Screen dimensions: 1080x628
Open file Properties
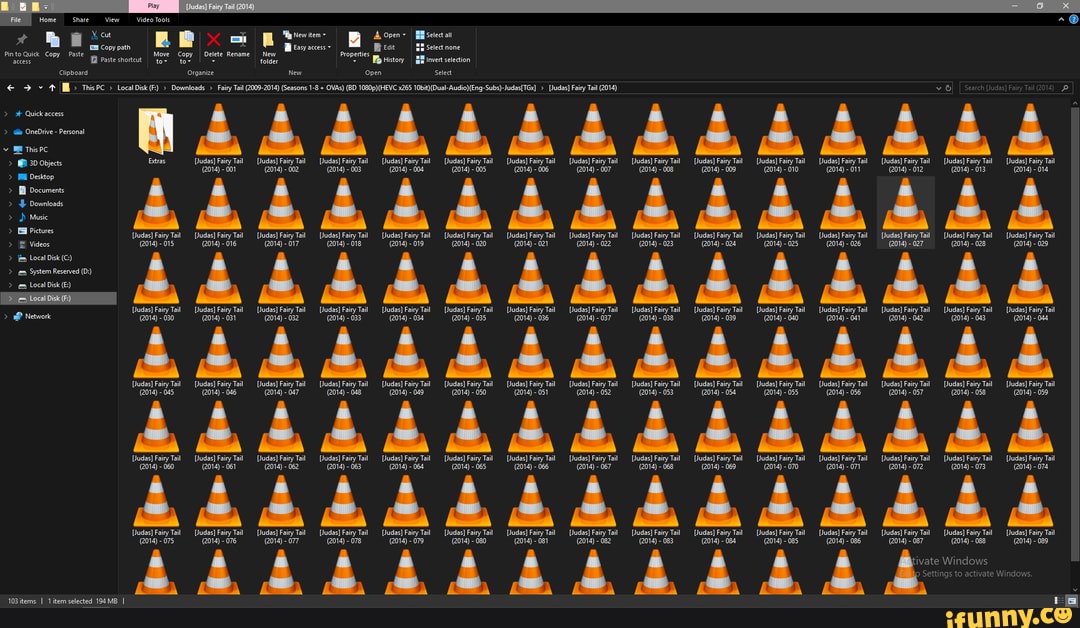[355, 47]
